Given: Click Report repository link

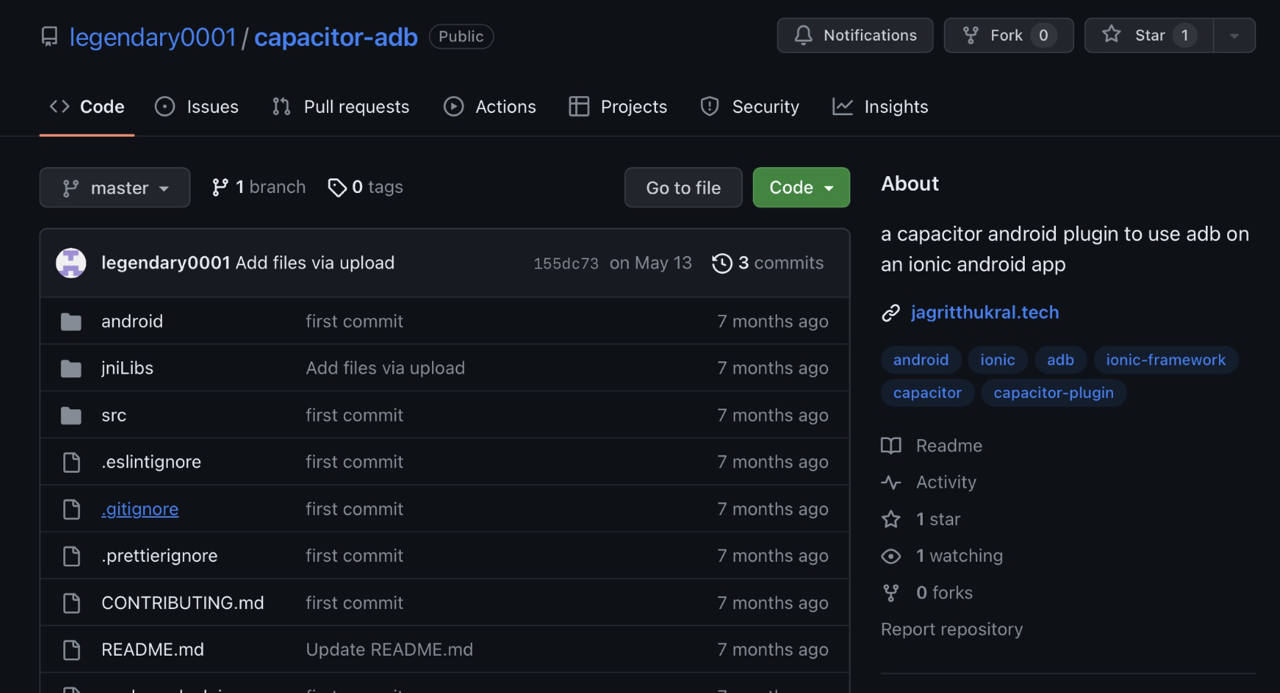Looking at the screenshot, I should 952,629.
